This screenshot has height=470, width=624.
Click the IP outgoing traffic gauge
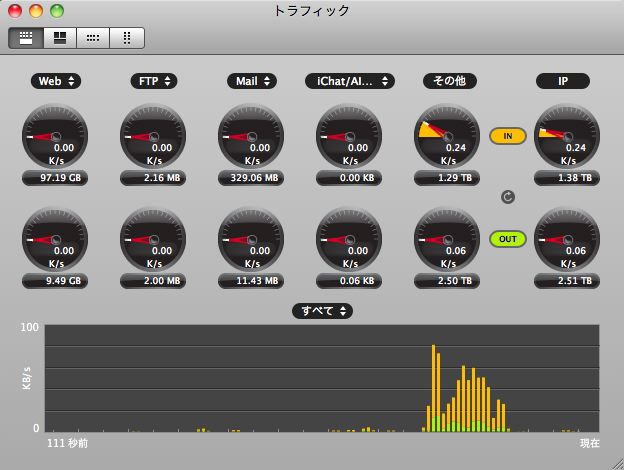click(566, 240)
